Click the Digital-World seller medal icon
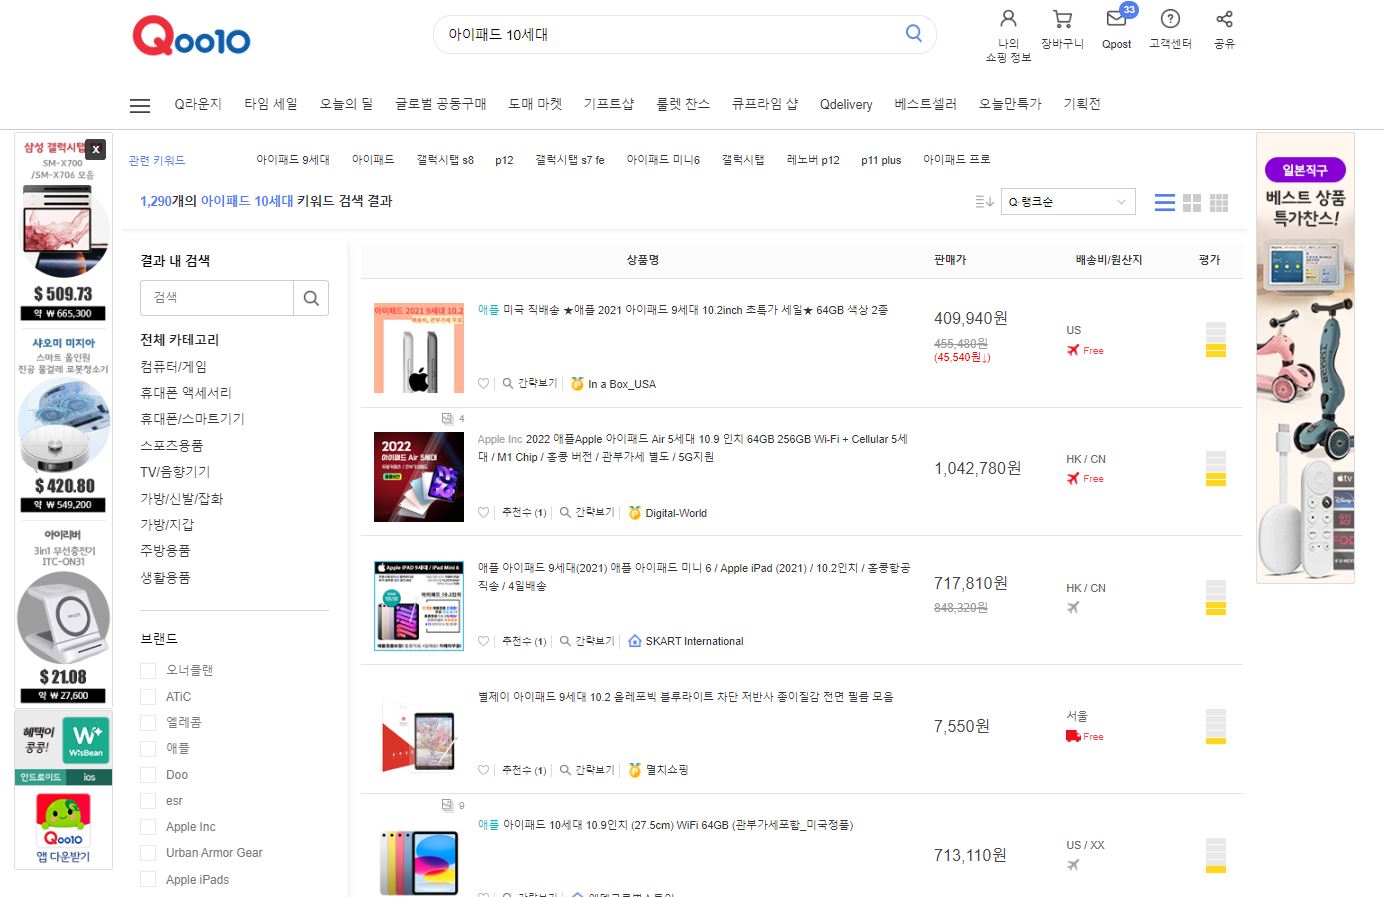 (635, 513)
